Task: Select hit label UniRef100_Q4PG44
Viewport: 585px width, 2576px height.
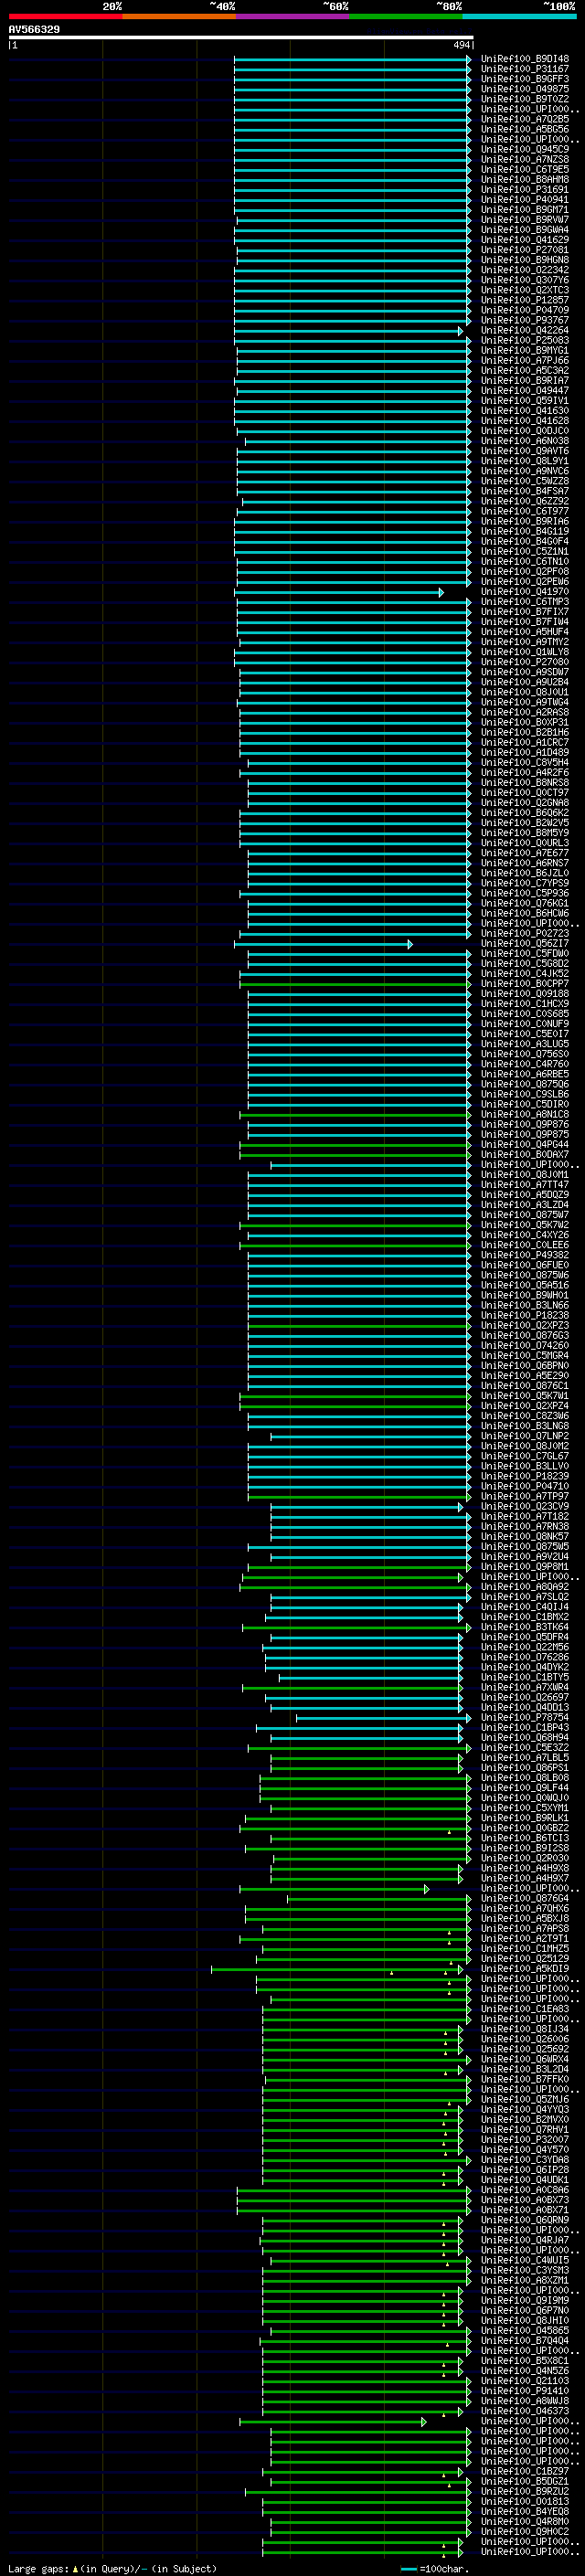Action: pyautogui.click(x=525, y=1145)
